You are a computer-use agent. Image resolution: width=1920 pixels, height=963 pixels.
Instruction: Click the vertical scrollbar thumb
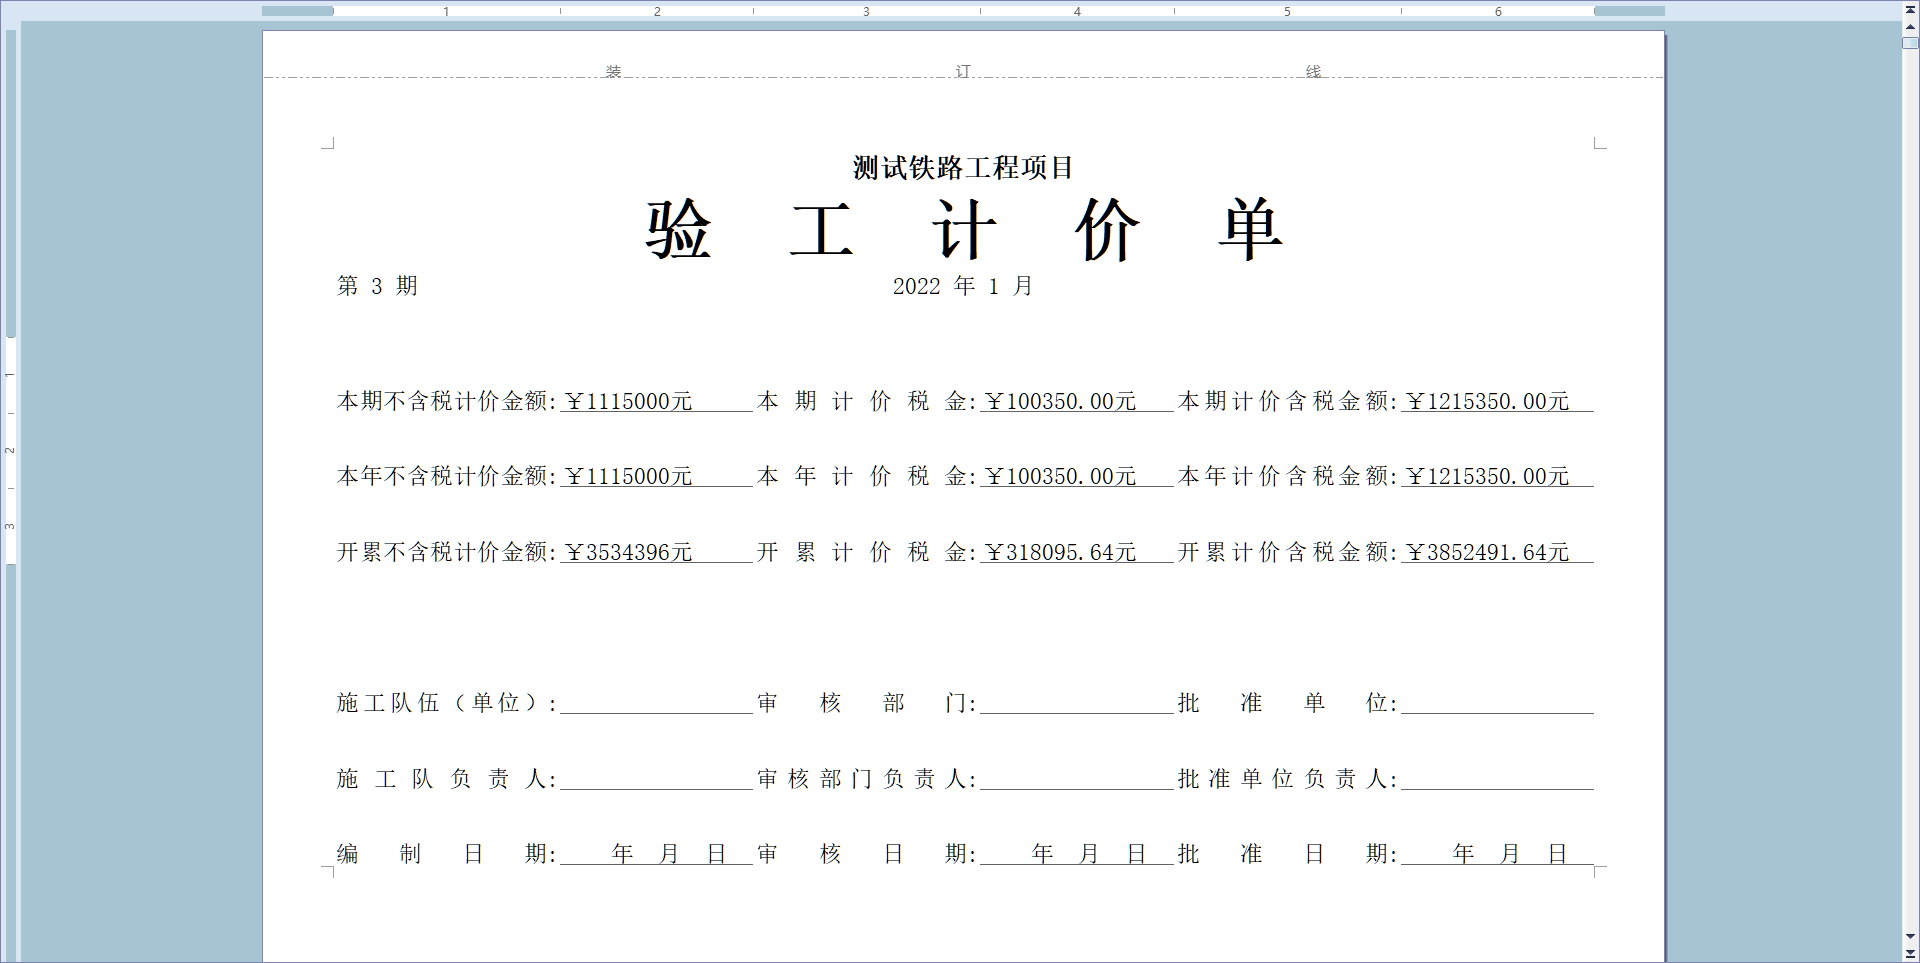1910,44
